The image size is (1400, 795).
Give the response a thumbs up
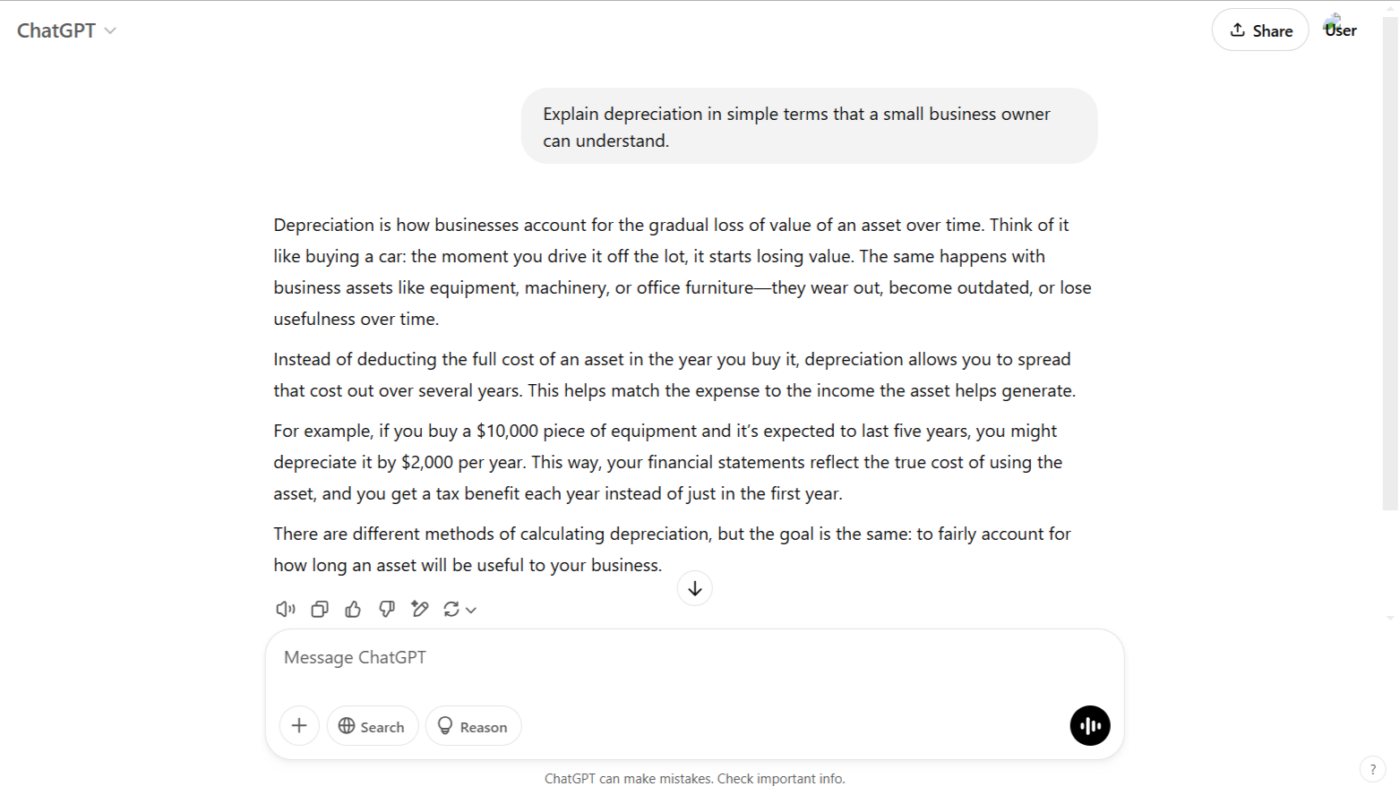point(353,609)
